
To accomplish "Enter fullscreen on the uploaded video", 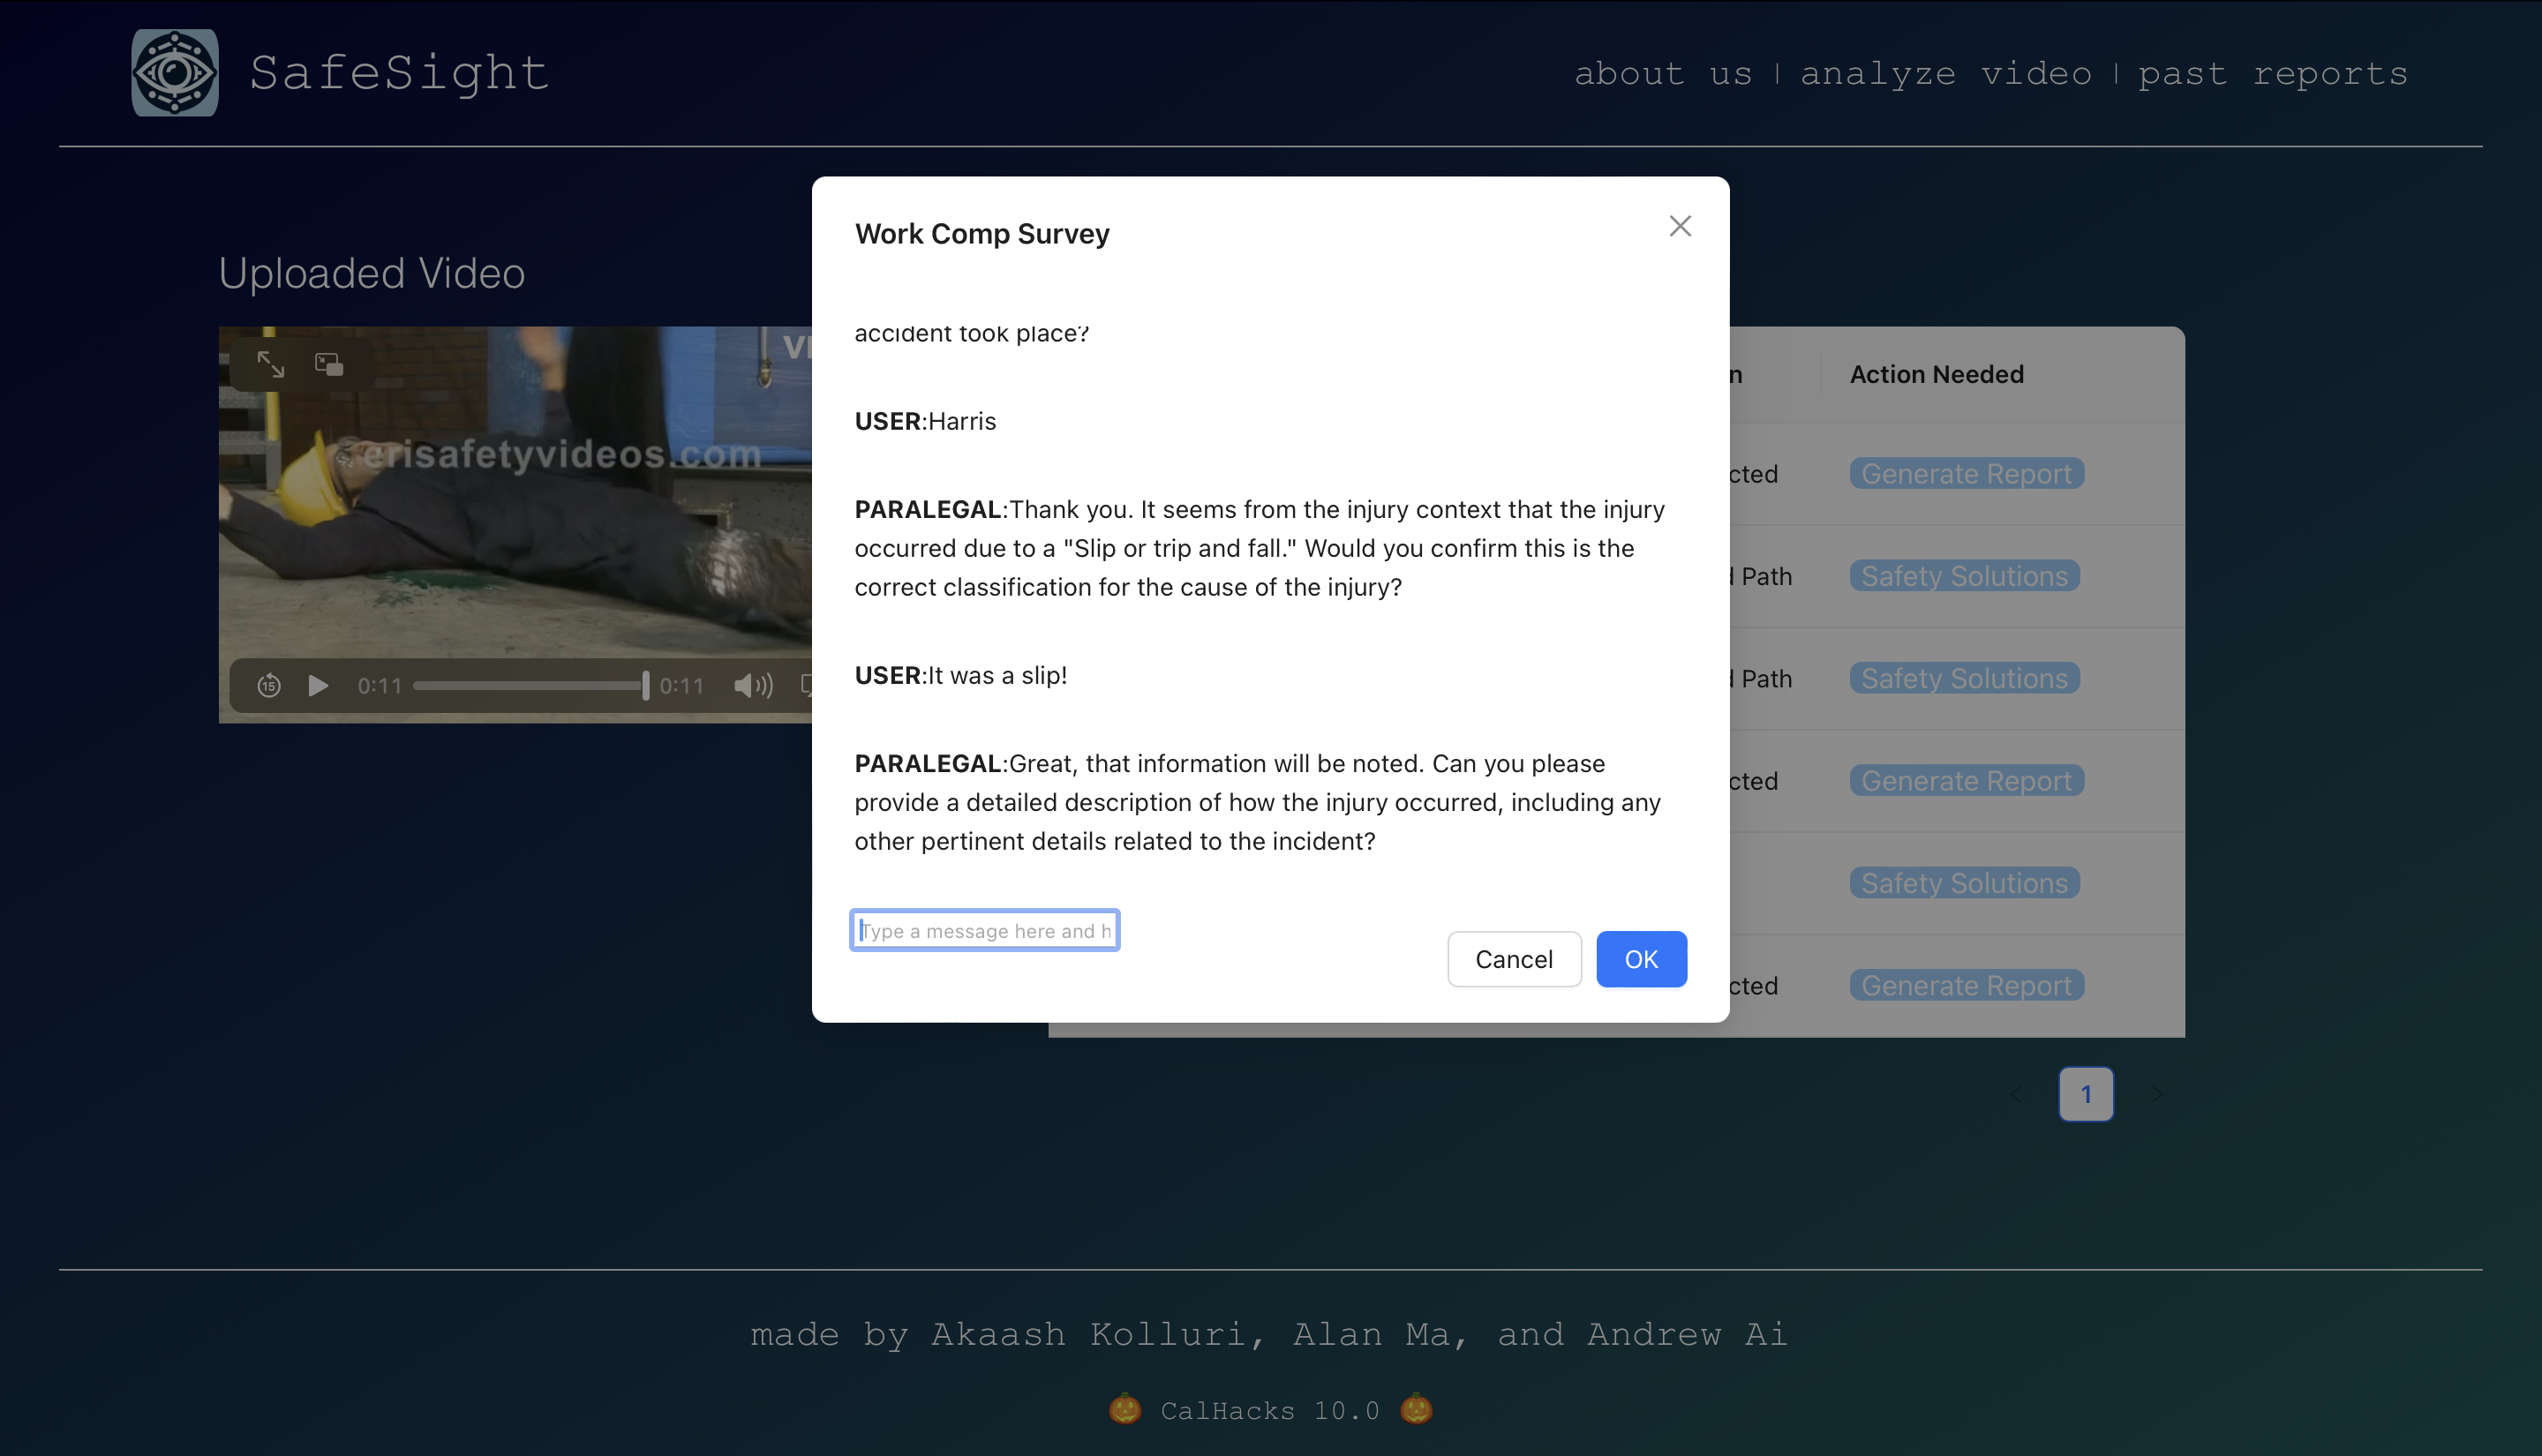I will pyautogui.click(x=270, y=364).
